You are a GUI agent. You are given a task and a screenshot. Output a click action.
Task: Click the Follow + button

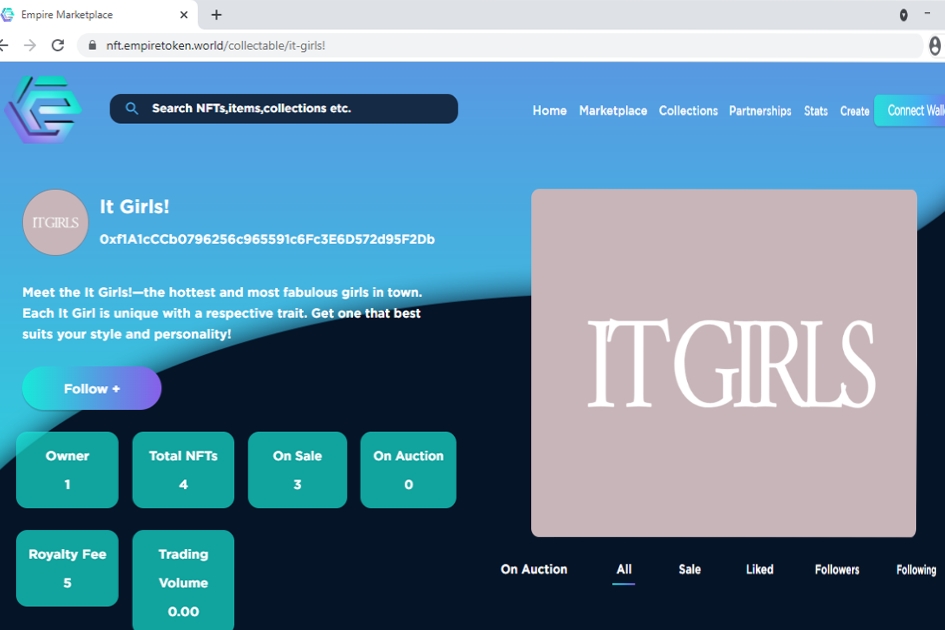[x=92, y=388]
